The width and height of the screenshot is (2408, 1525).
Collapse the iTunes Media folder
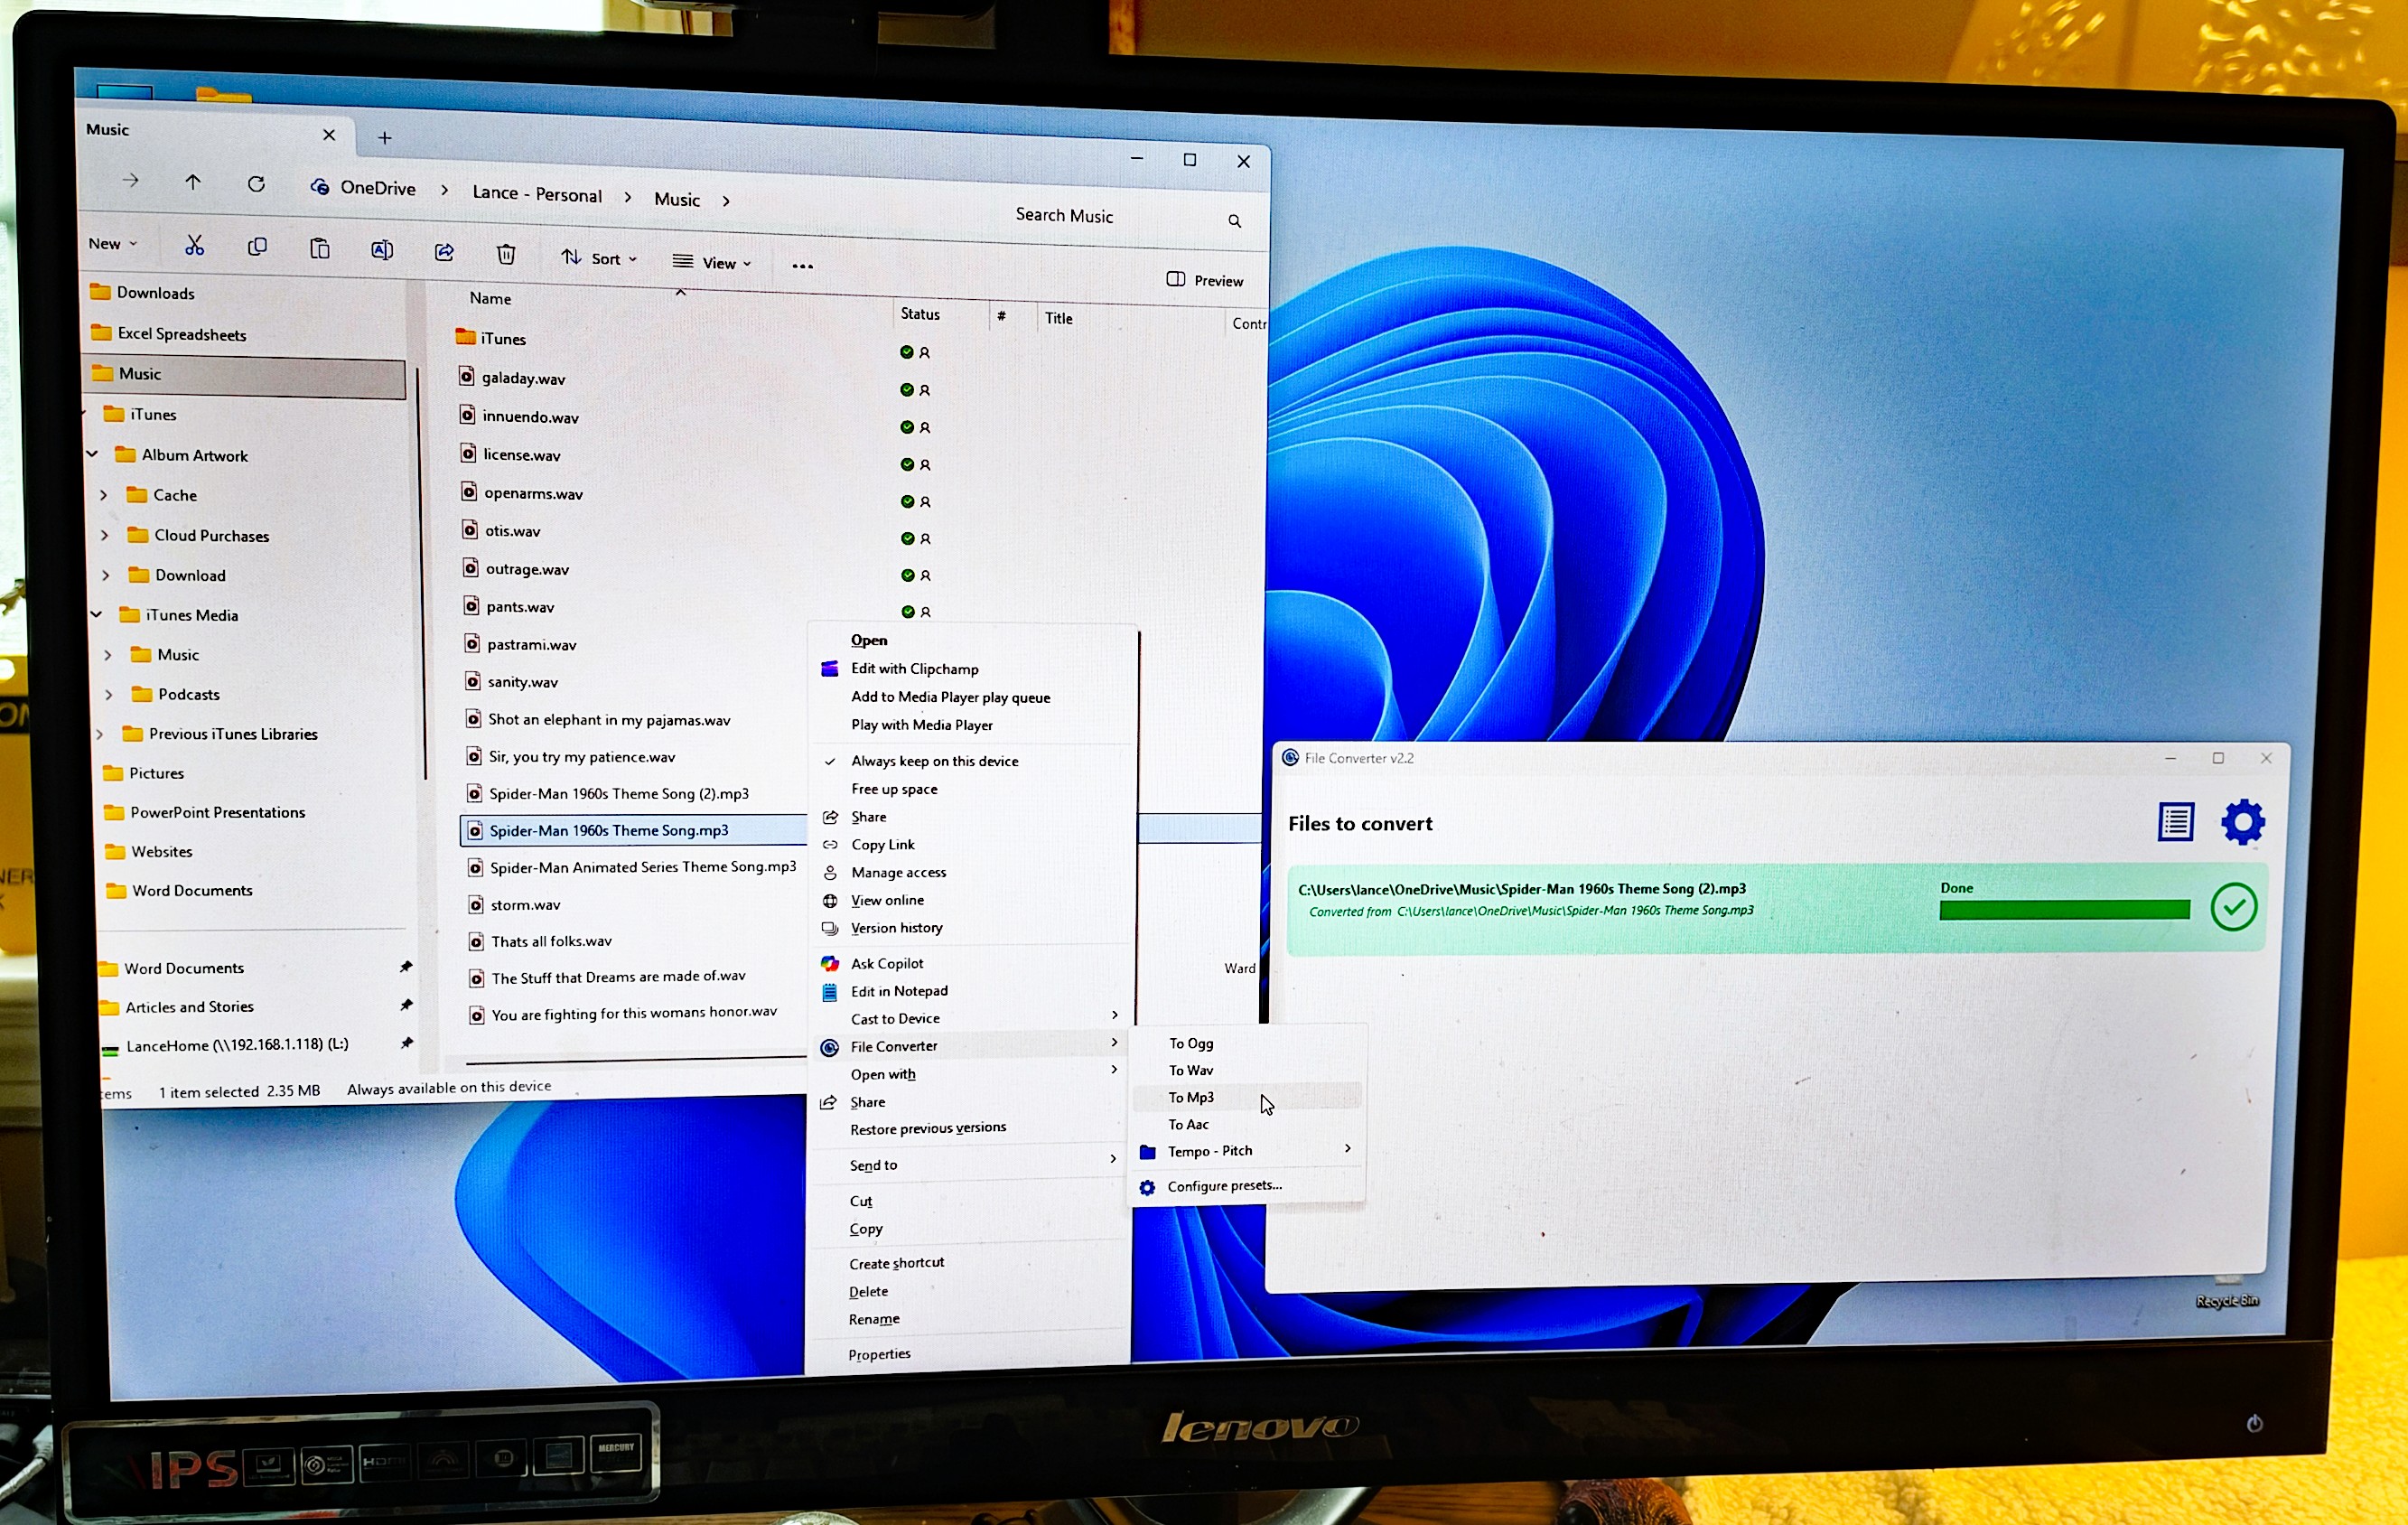click(96, 614)
